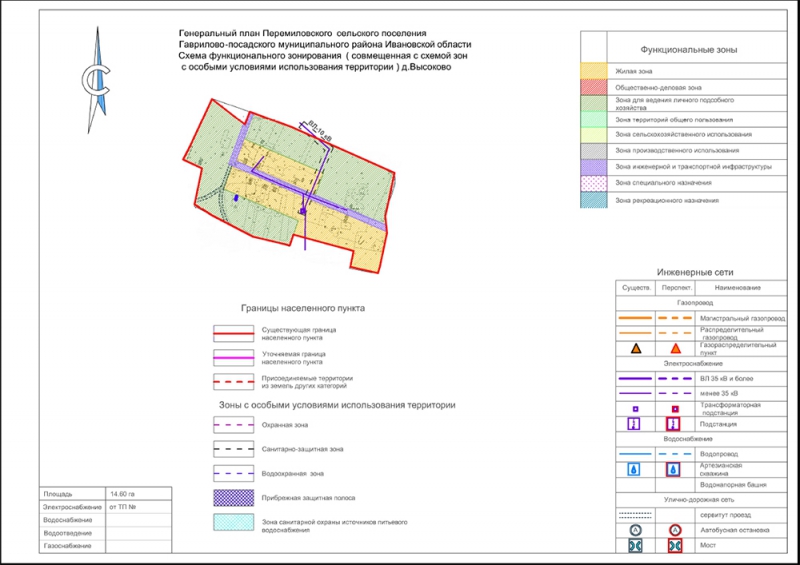Select the Общественно-деловая зона red swatch

(594, 87)
